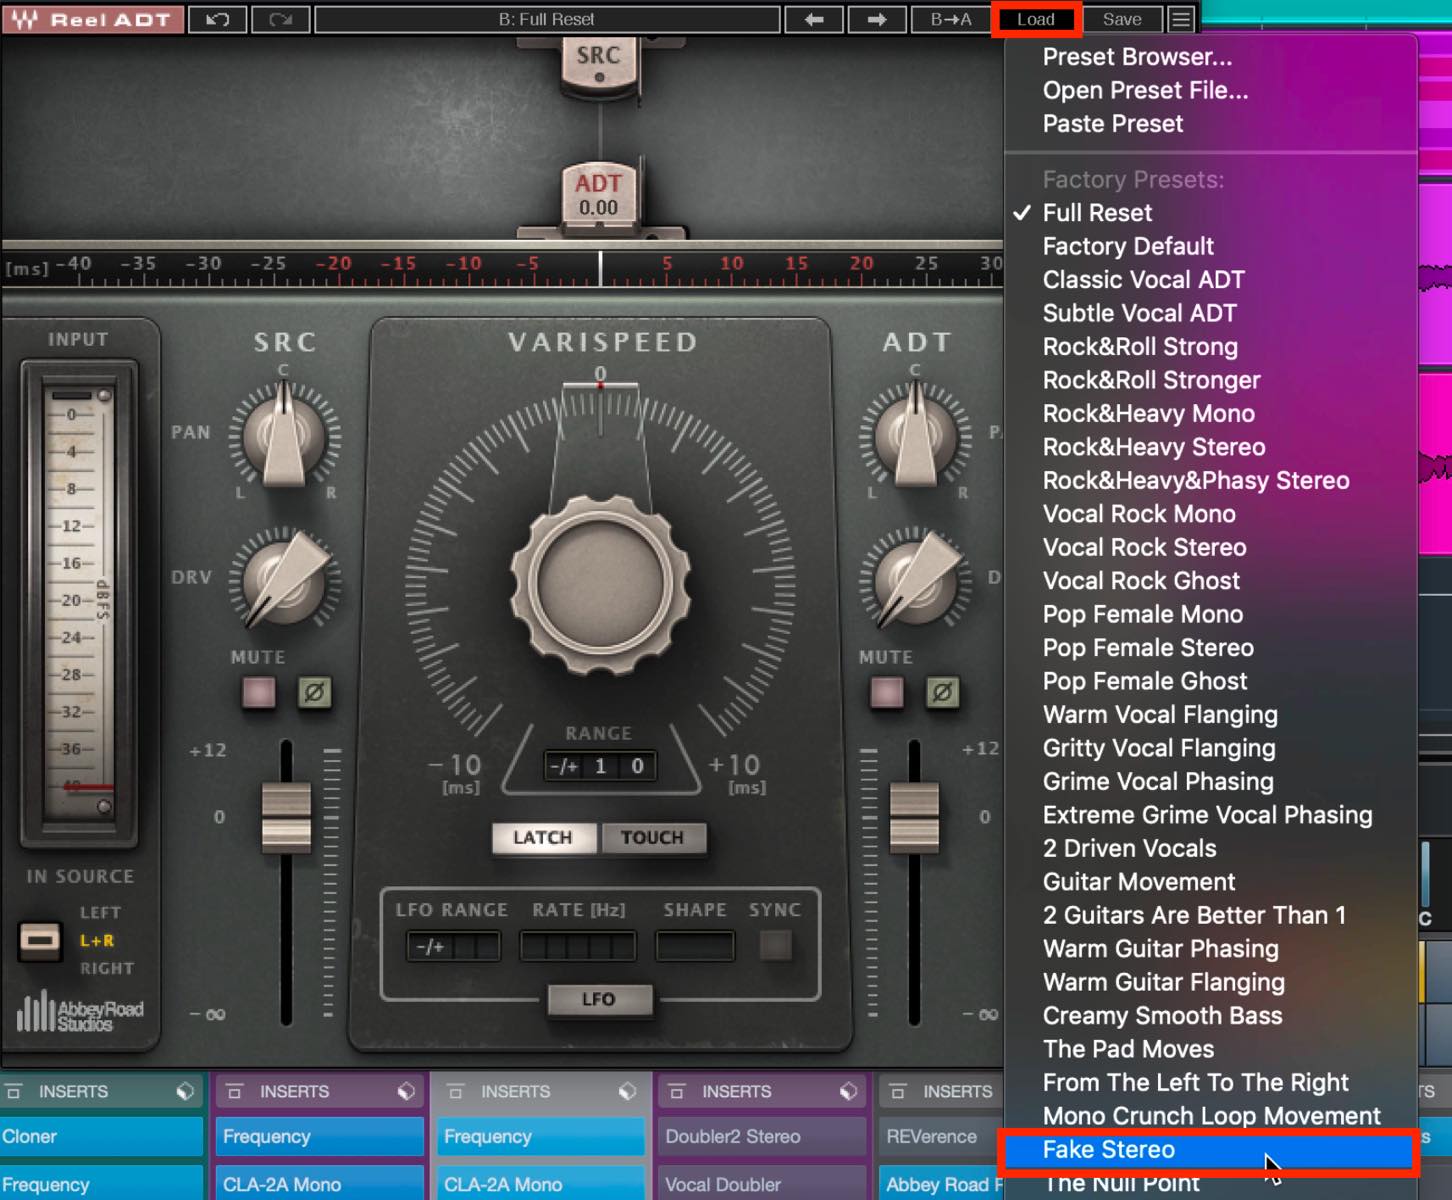Enable LATCH varispeed mode
The height and width of the screenshot is (1200, 1452).
(x=543, y=837)
